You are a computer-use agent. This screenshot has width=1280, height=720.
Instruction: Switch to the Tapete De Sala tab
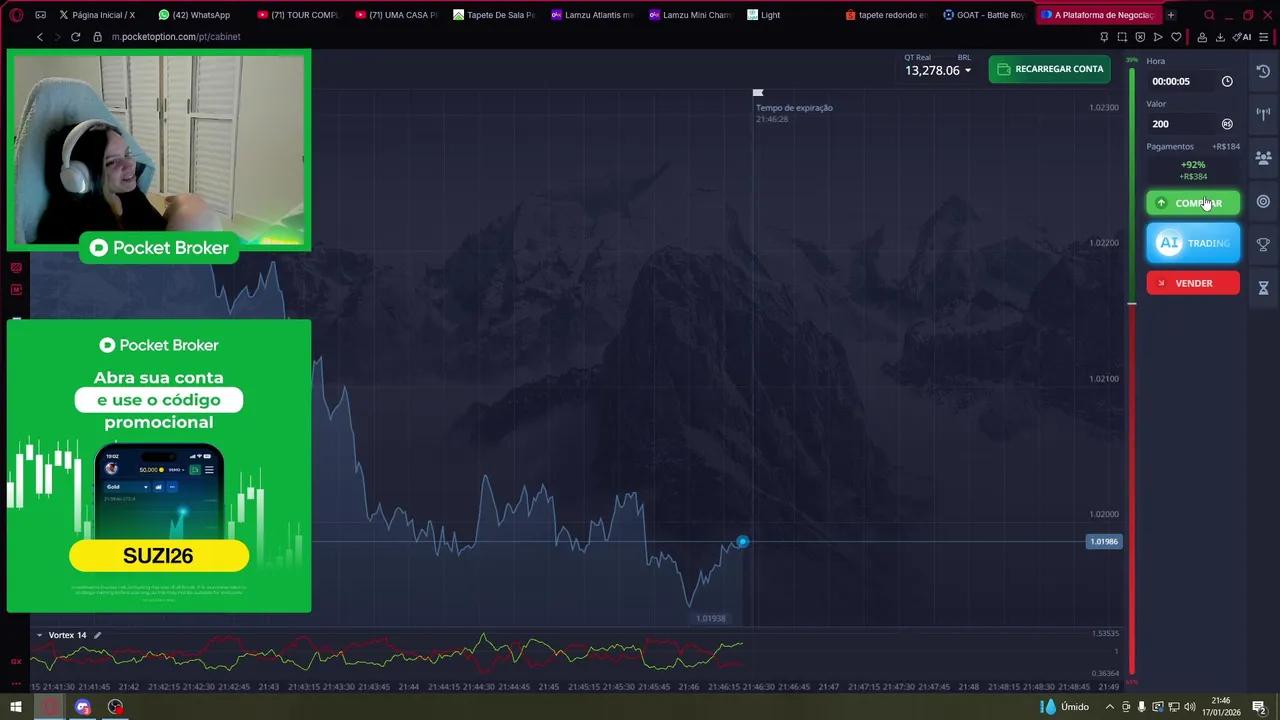[494, 15]
